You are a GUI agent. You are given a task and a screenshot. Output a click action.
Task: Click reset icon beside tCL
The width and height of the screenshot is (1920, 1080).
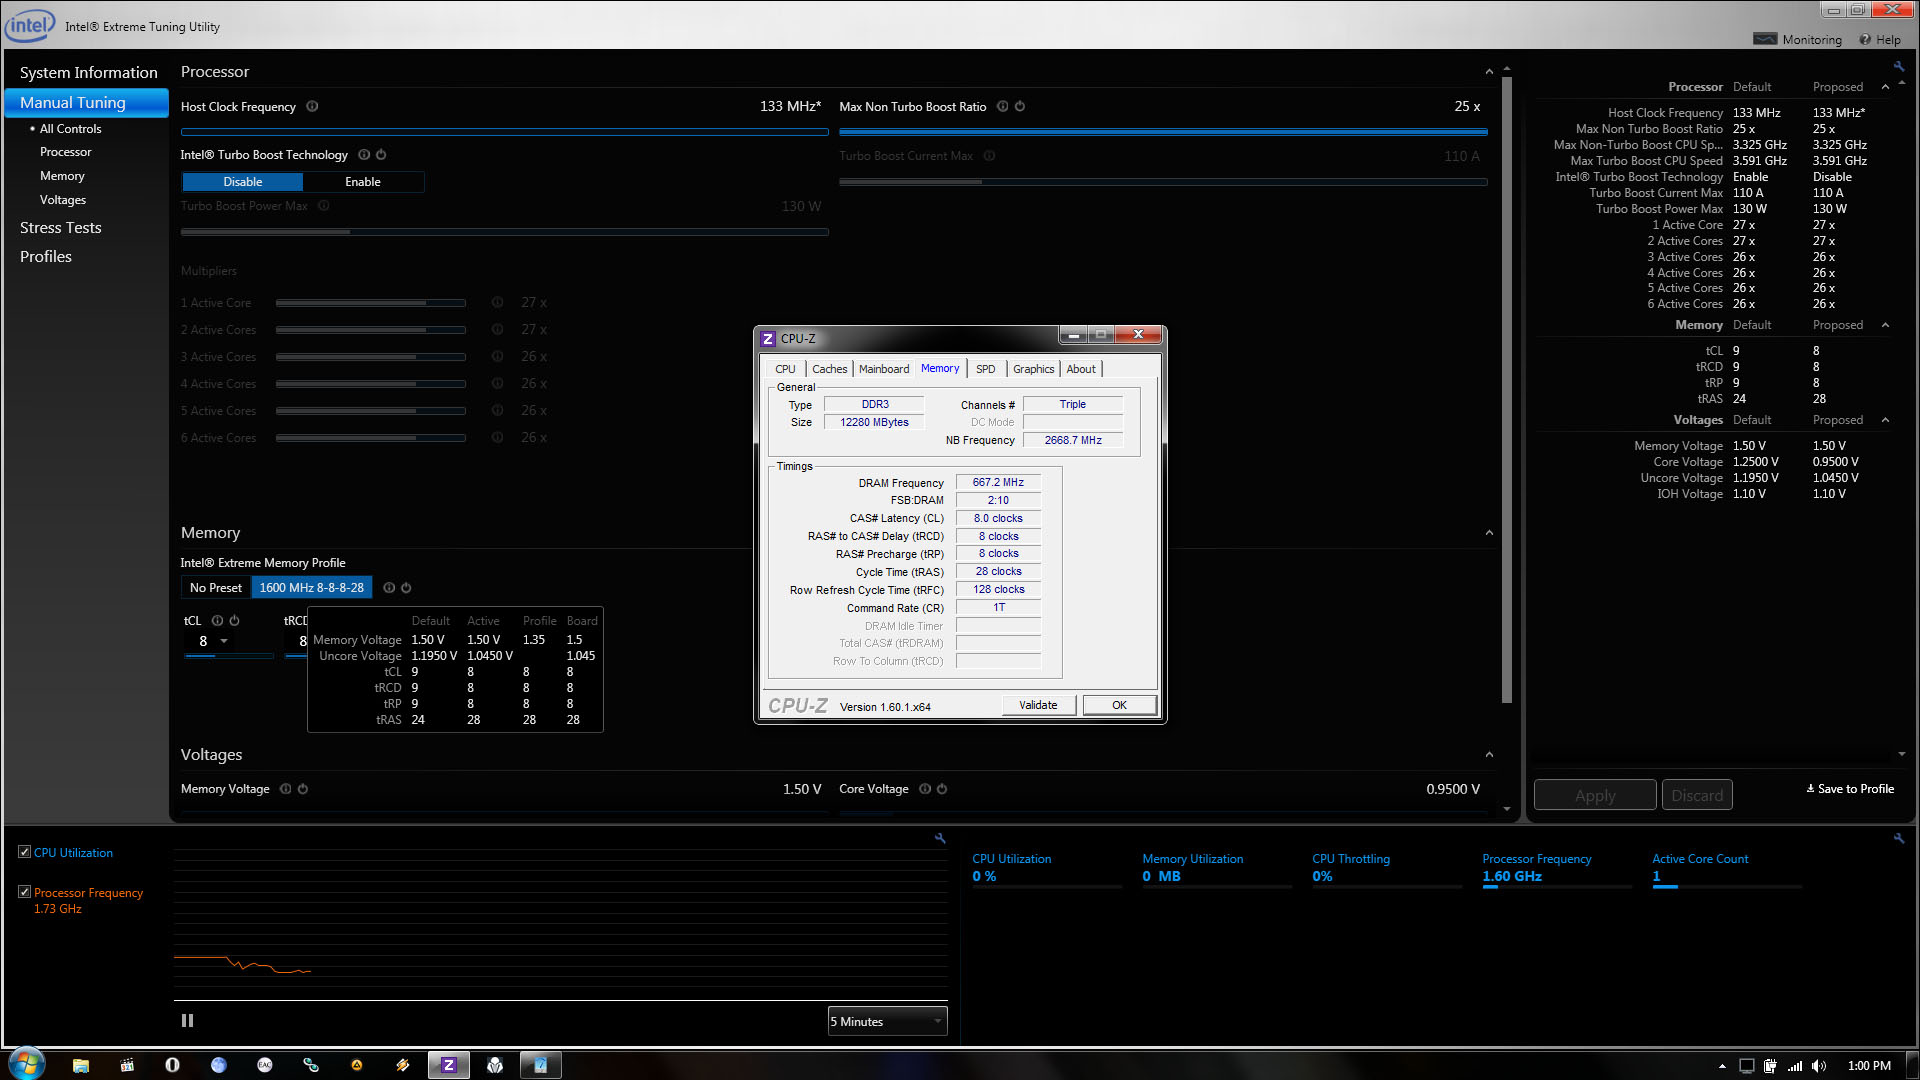tap(234, 621)
